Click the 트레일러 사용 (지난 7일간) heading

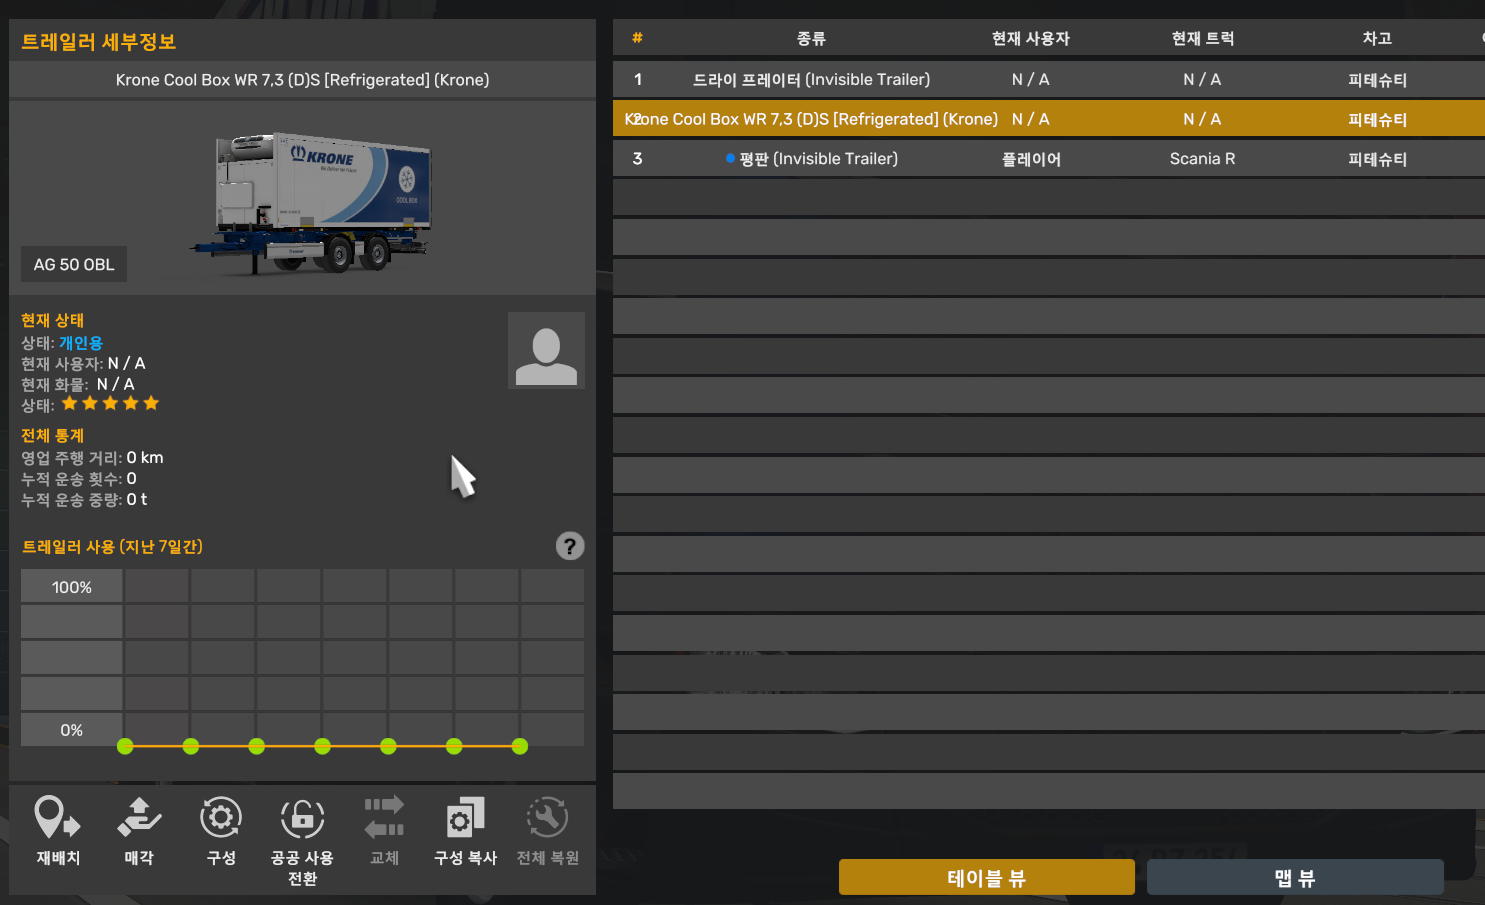pos(112,547)
